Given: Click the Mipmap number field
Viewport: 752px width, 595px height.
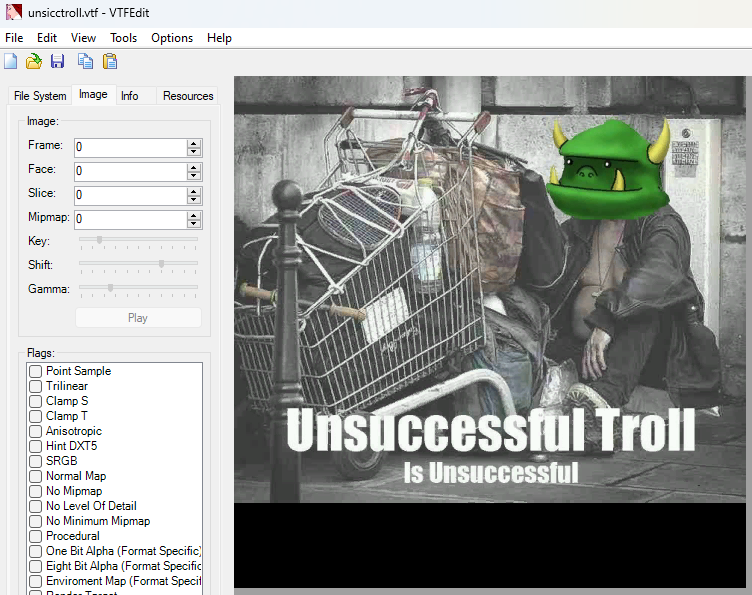Looking at the screenshot, I should click(130, 219).
